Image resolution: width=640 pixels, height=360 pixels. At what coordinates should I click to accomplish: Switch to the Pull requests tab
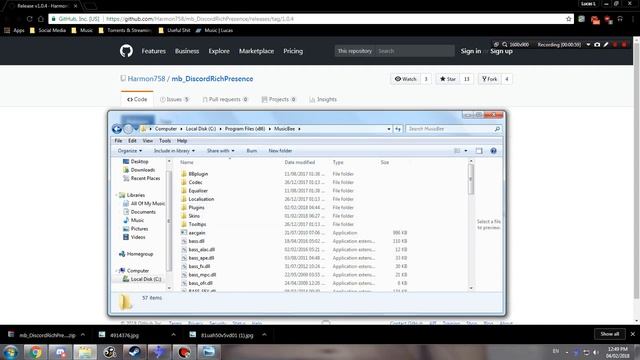tap(225, 99)
